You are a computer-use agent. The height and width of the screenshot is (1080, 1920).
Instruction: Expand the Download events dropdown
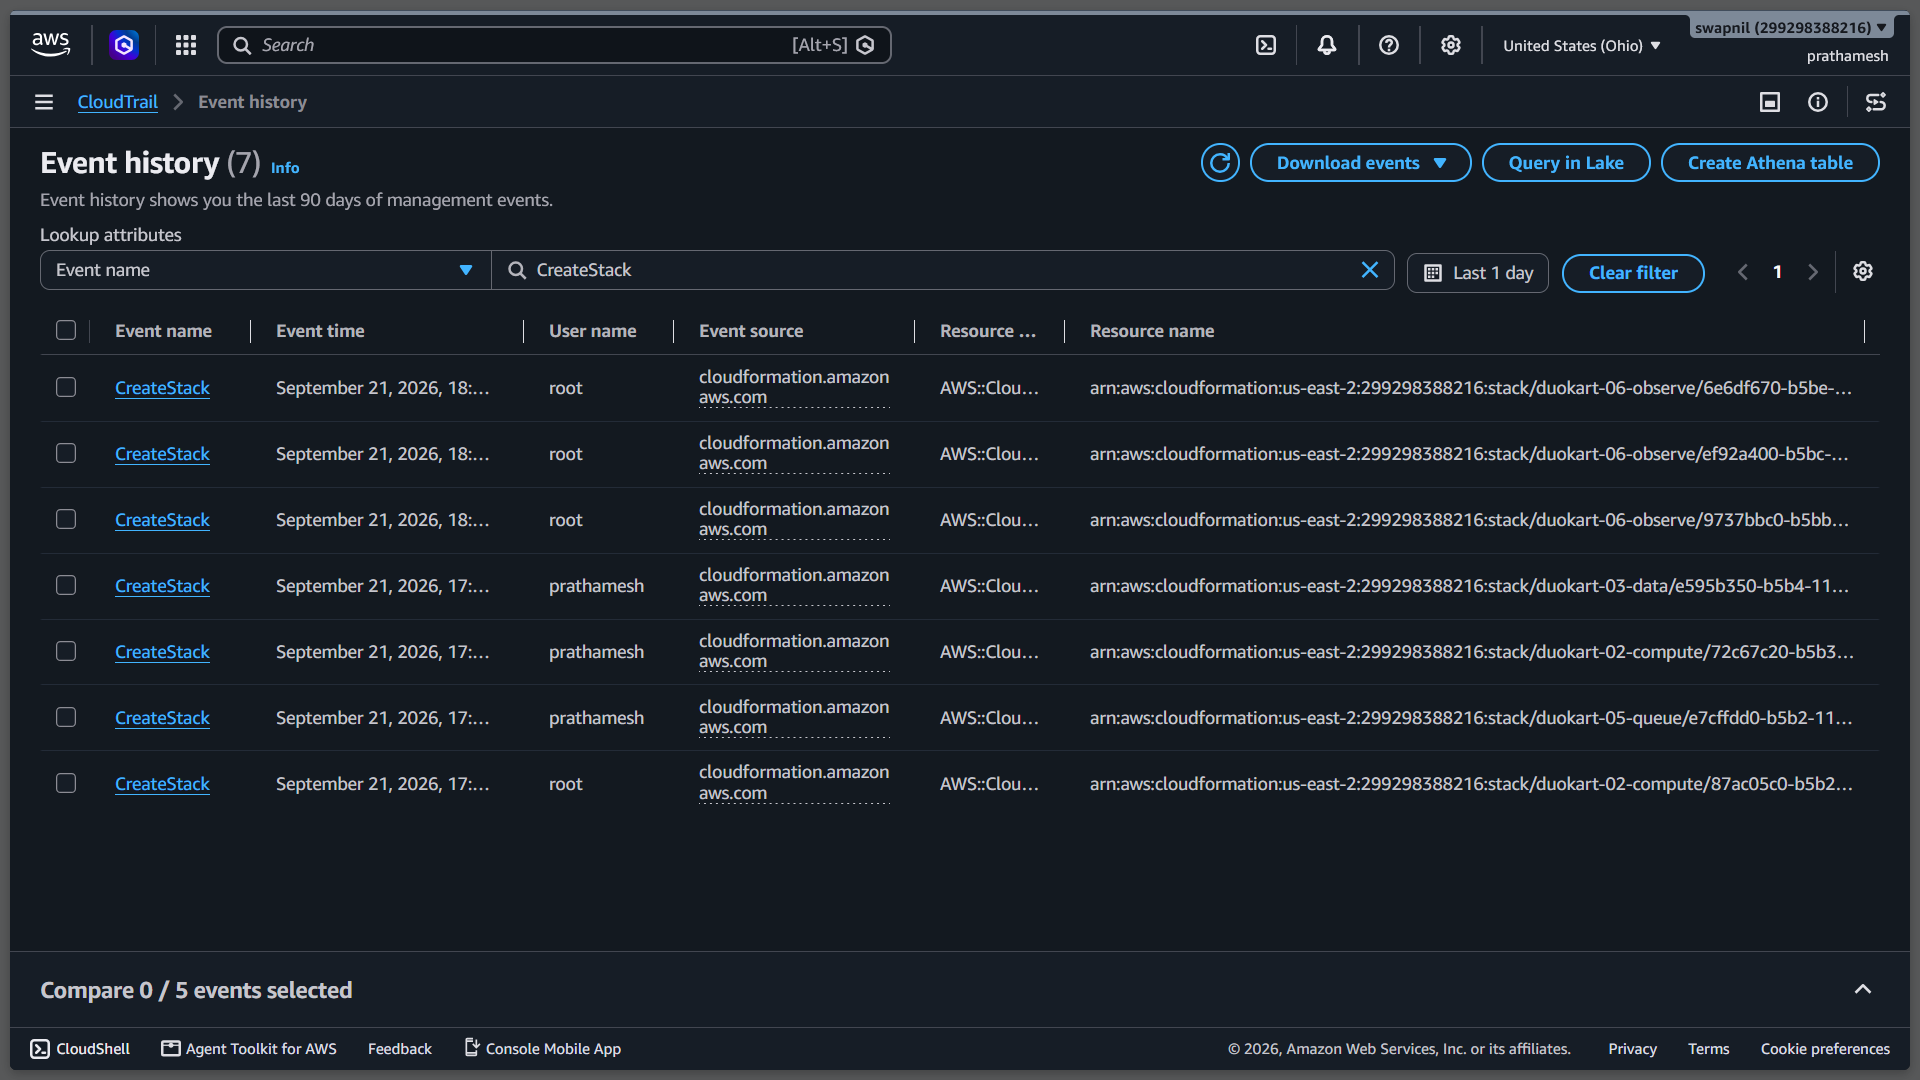[1360, 163]
